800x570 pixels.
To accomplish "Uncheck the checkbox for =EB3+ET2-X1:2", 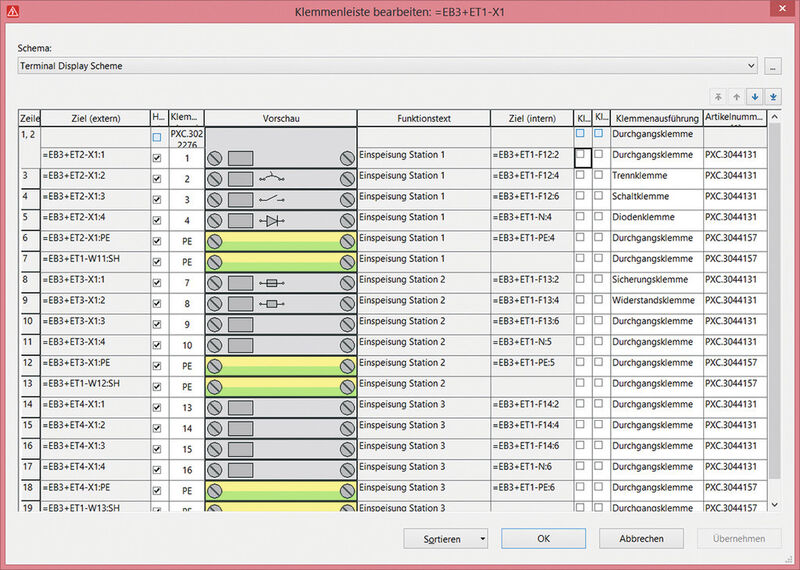I will [157, 179].
